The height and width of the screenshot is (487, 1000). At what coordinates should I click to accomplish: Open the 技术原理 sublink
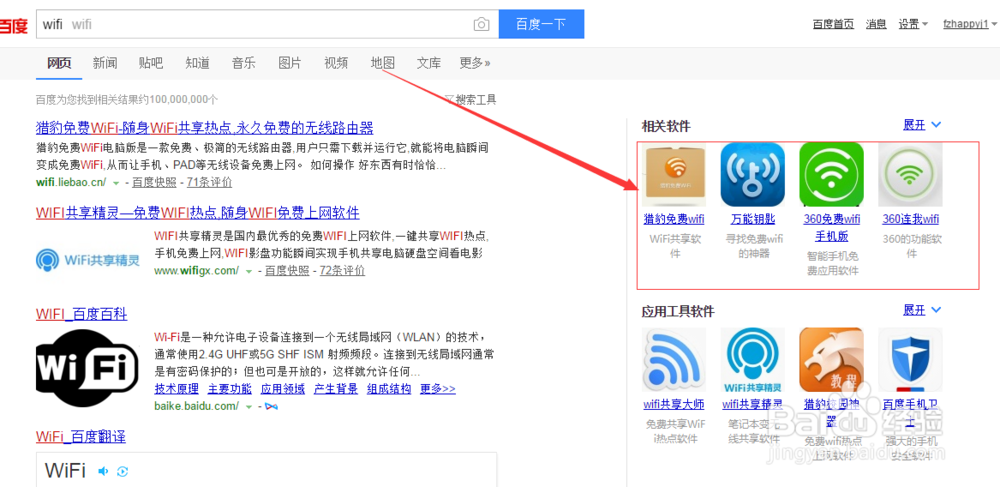coord(176,389)
